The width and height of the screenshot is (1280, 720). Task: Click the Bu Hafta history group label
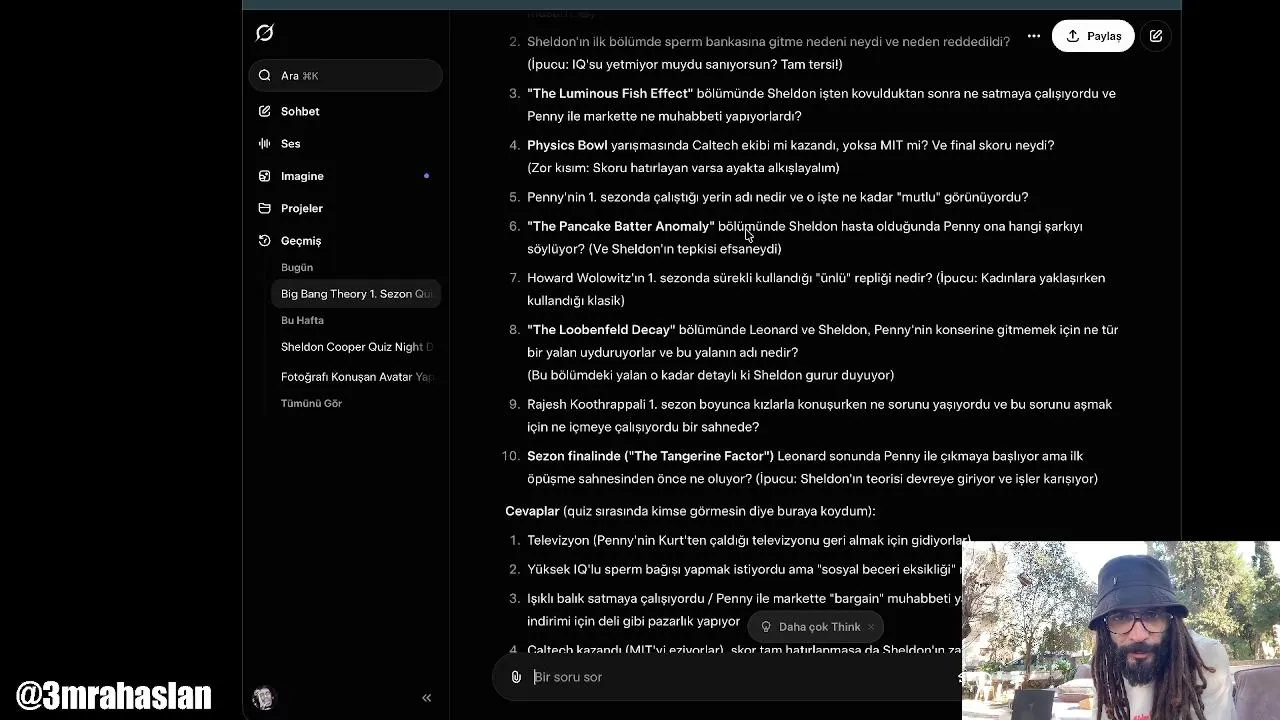[302, 320]
